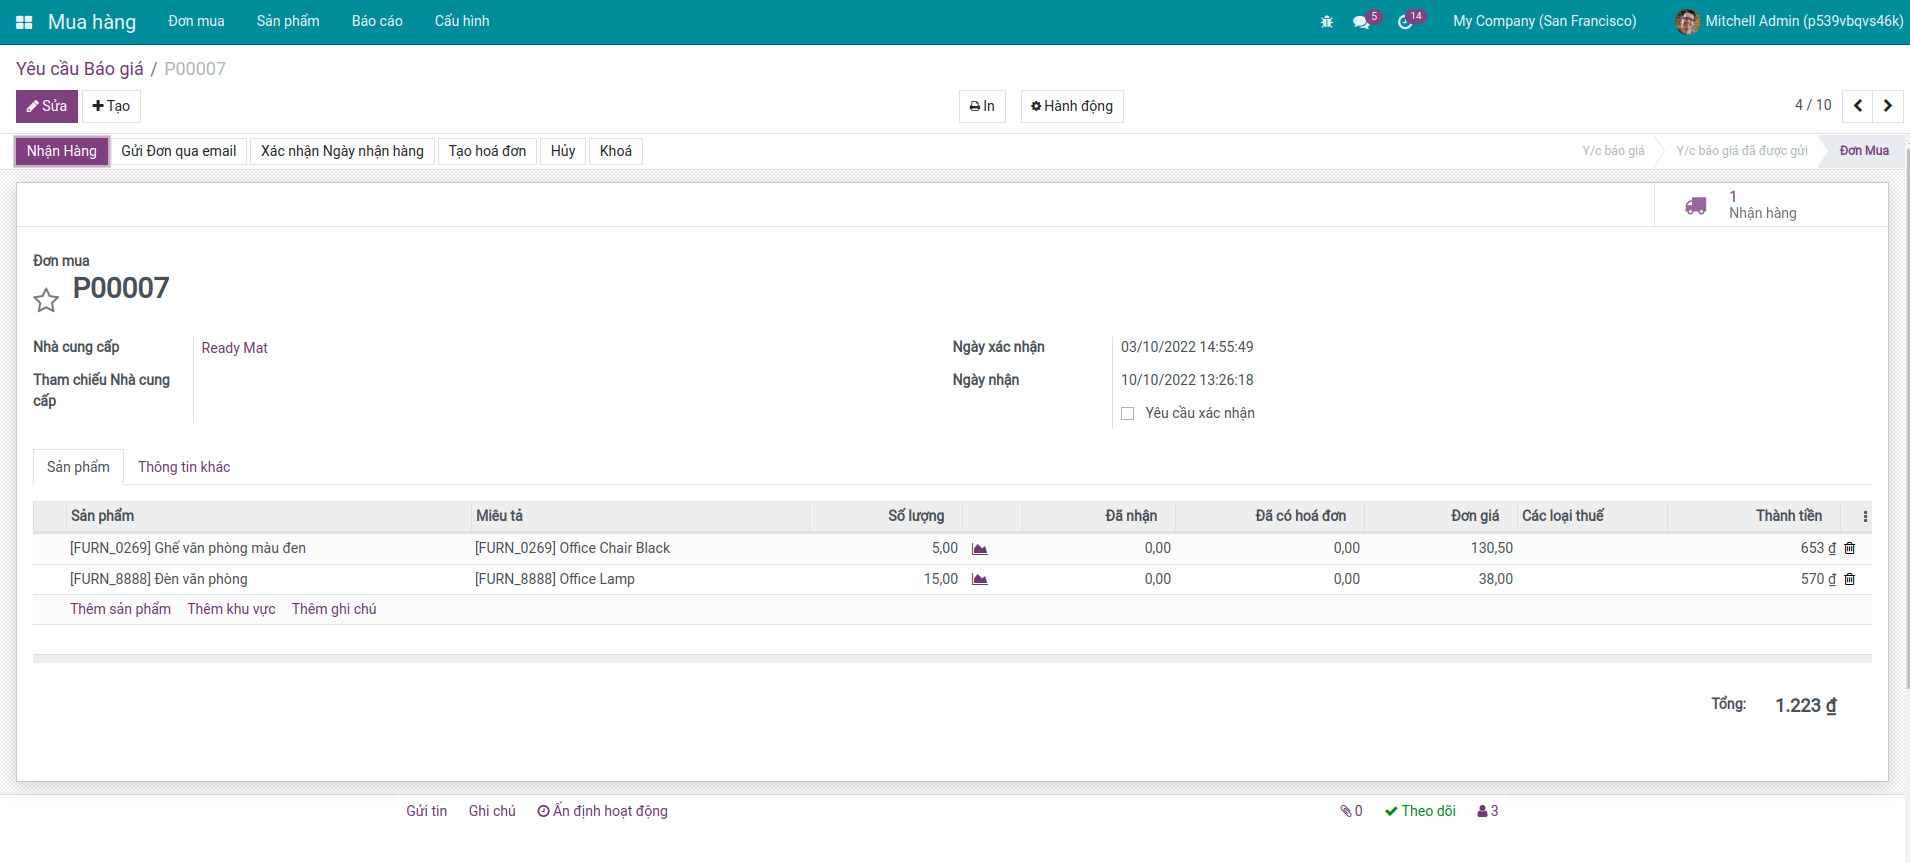
Task: Click the debug bug icon
Action: tap(1327, 22)
